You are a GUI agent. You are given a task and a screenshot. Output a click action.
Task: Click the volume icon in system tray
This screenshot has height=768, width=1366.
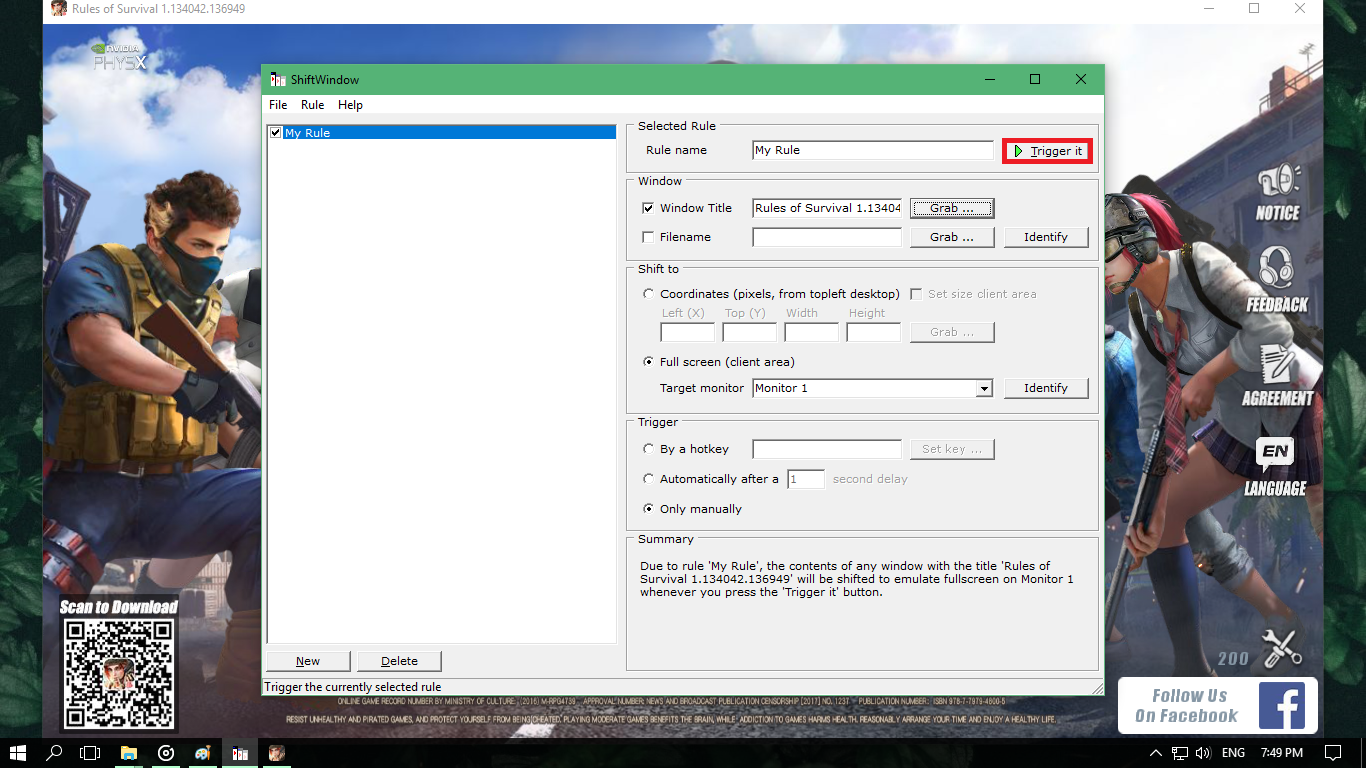pyautogui.click(x=1203, y=753)
